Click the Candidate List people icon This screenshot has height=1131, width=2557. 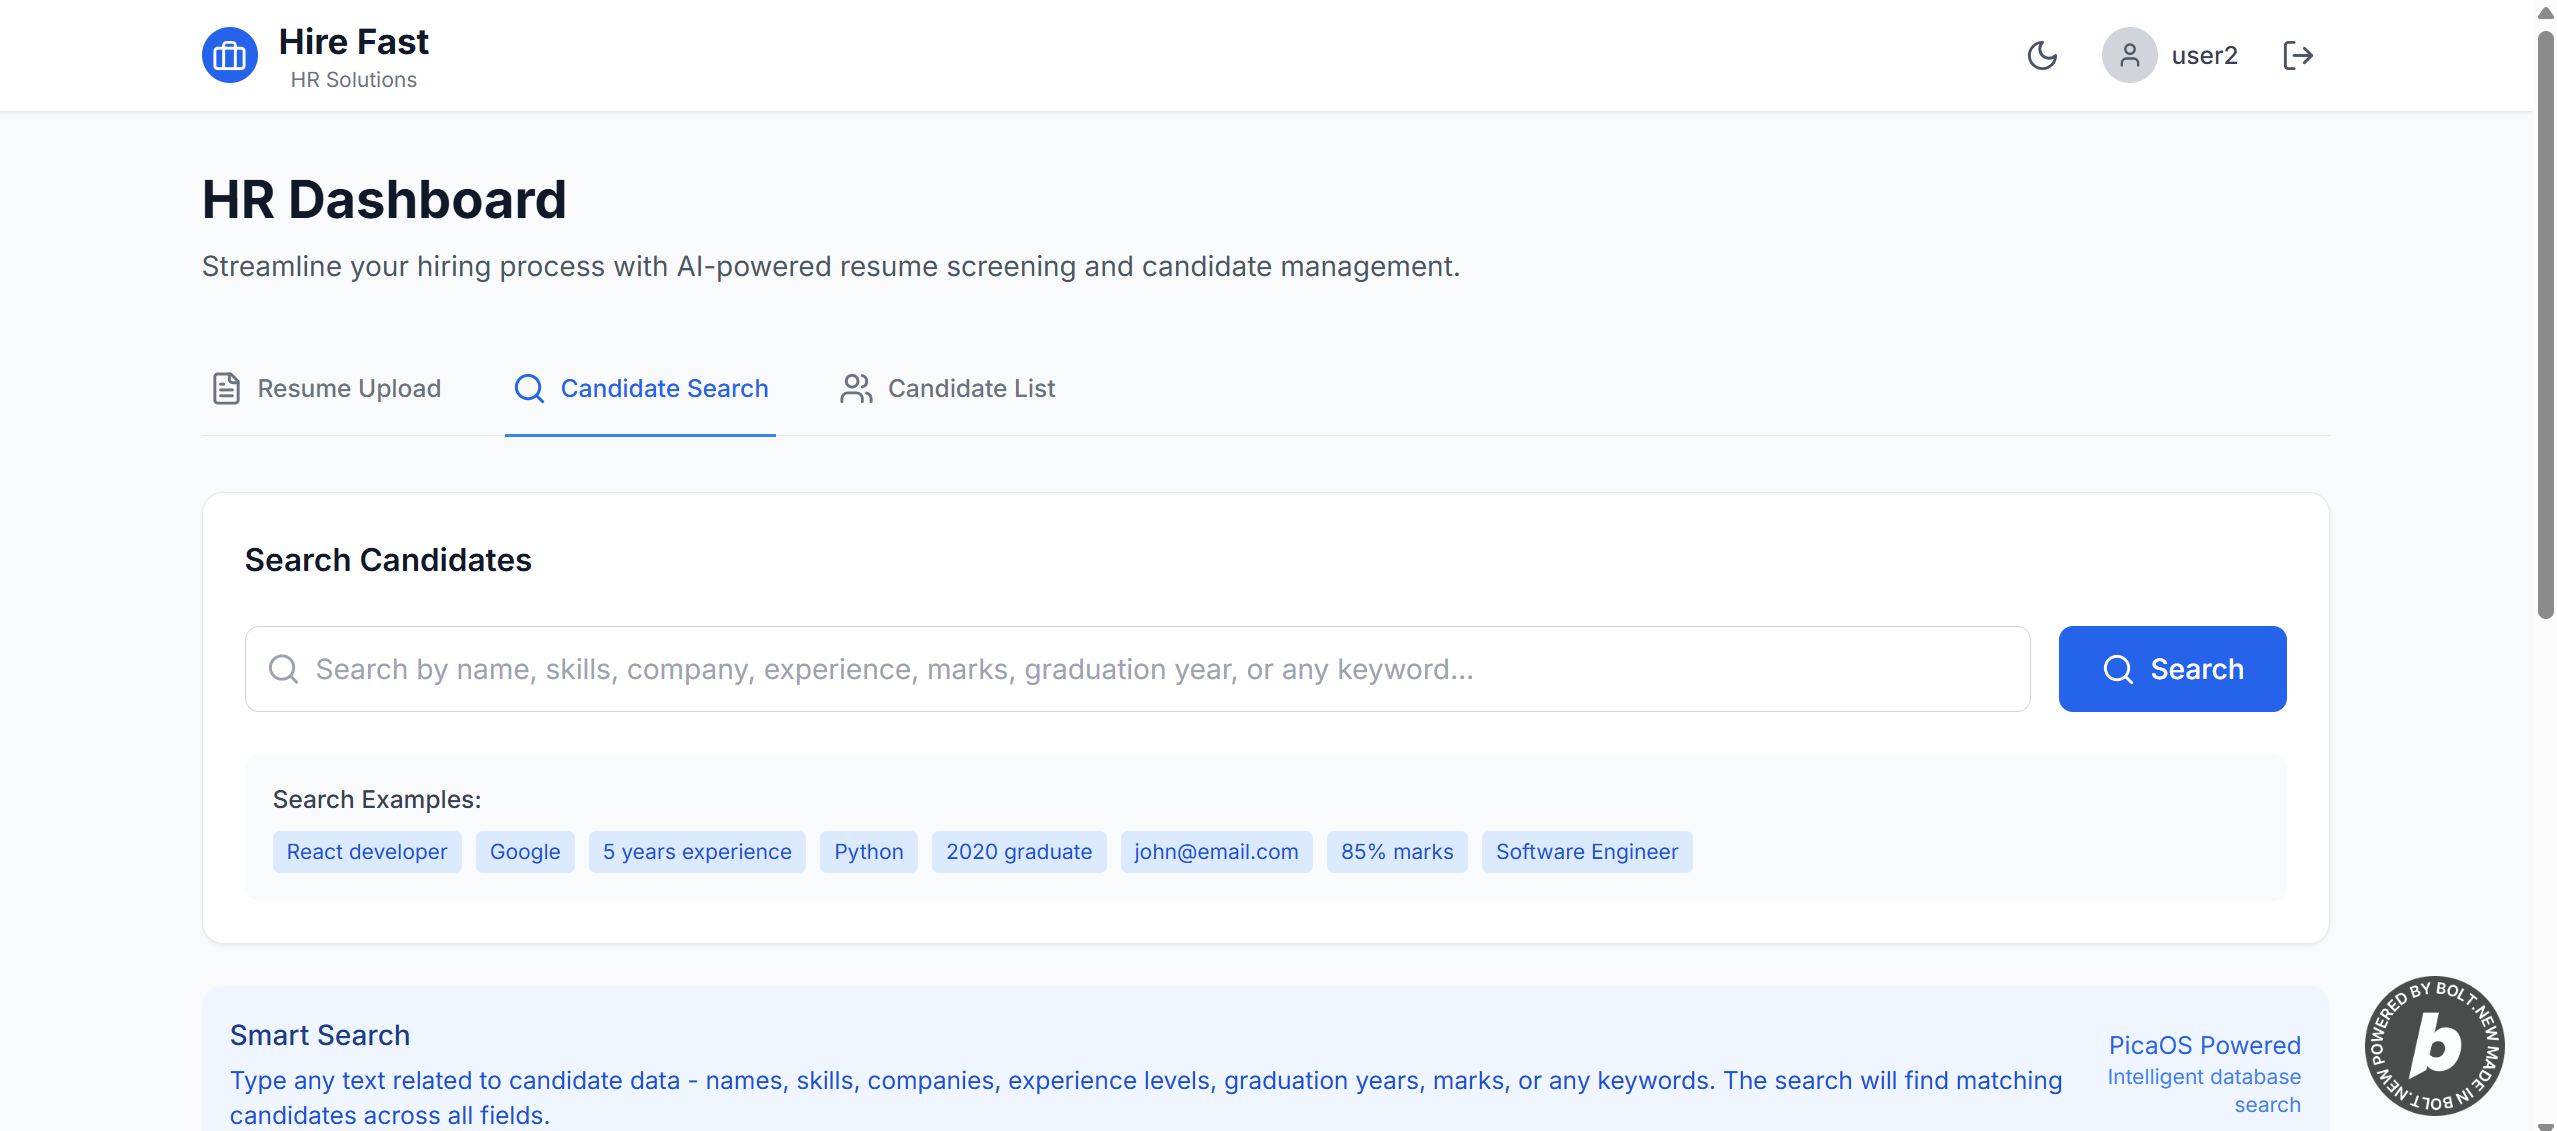coord(855,388)
